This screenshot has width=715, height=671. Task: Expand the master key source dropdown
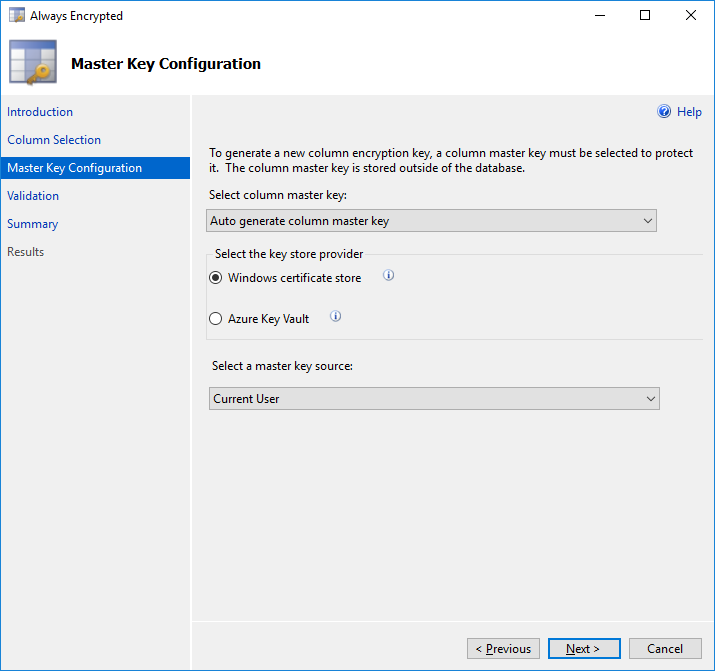434,399
